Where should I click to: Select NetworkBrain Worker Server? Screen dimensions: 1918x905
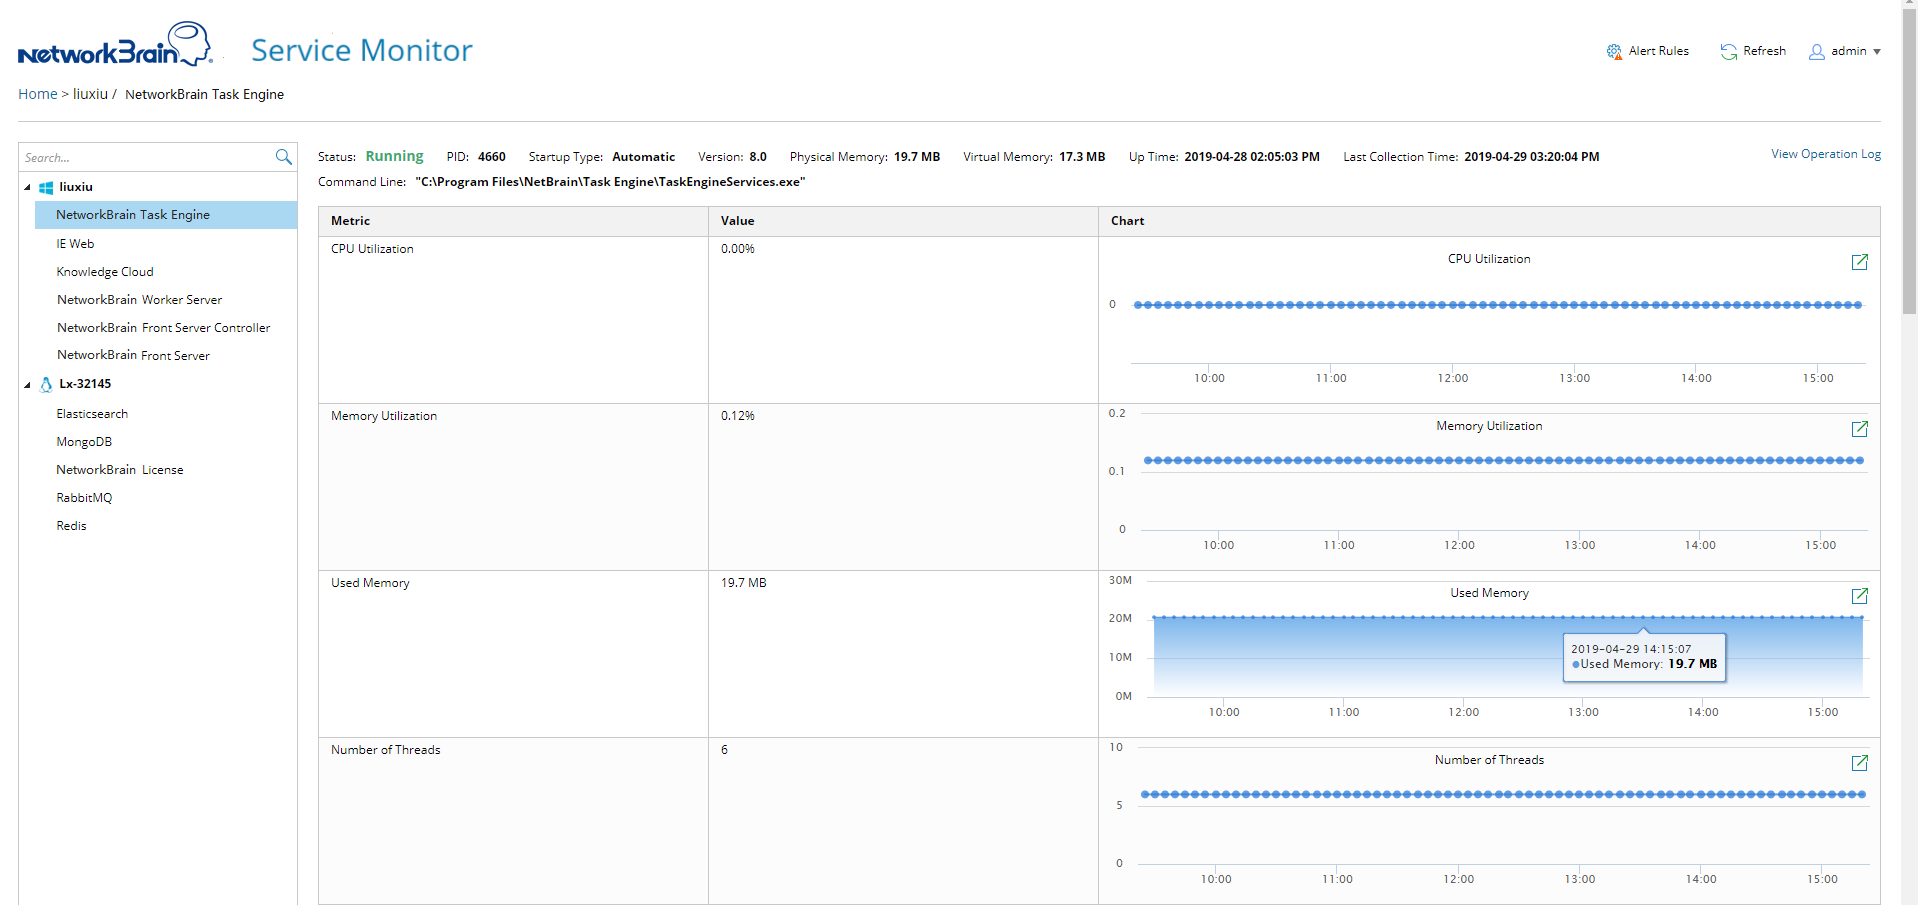[x=140, y=300]
